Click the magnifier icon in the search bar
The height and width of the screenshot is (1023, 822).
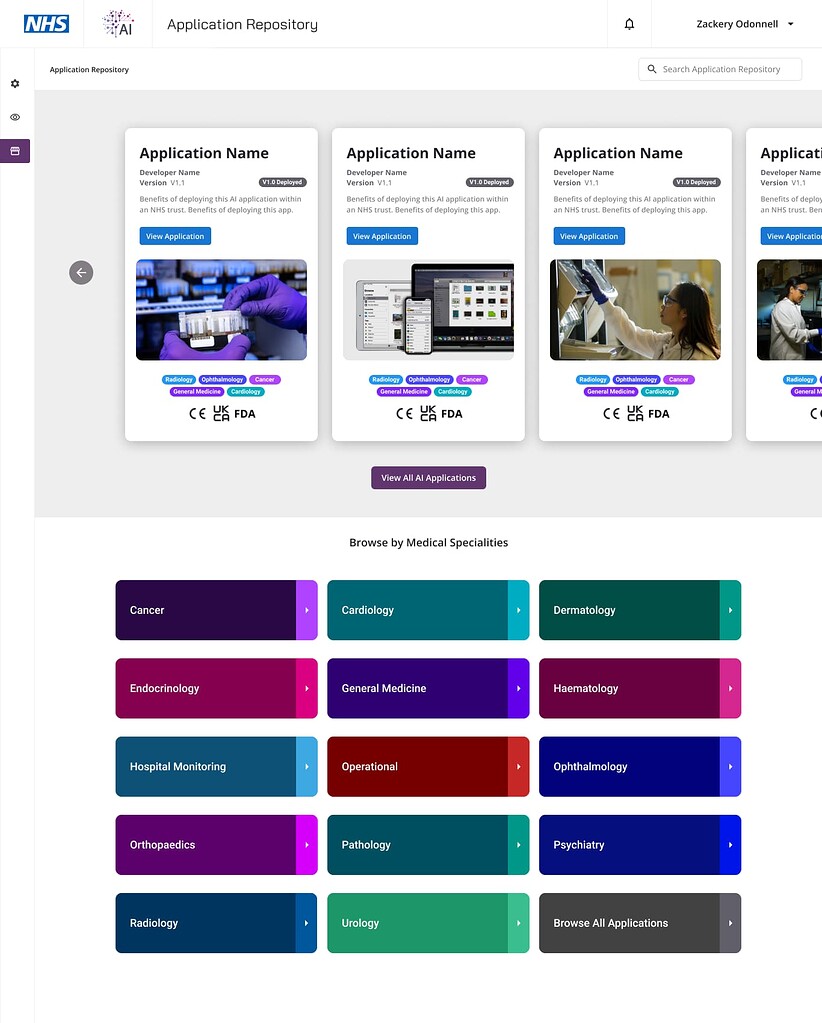[x=653, y=69]
